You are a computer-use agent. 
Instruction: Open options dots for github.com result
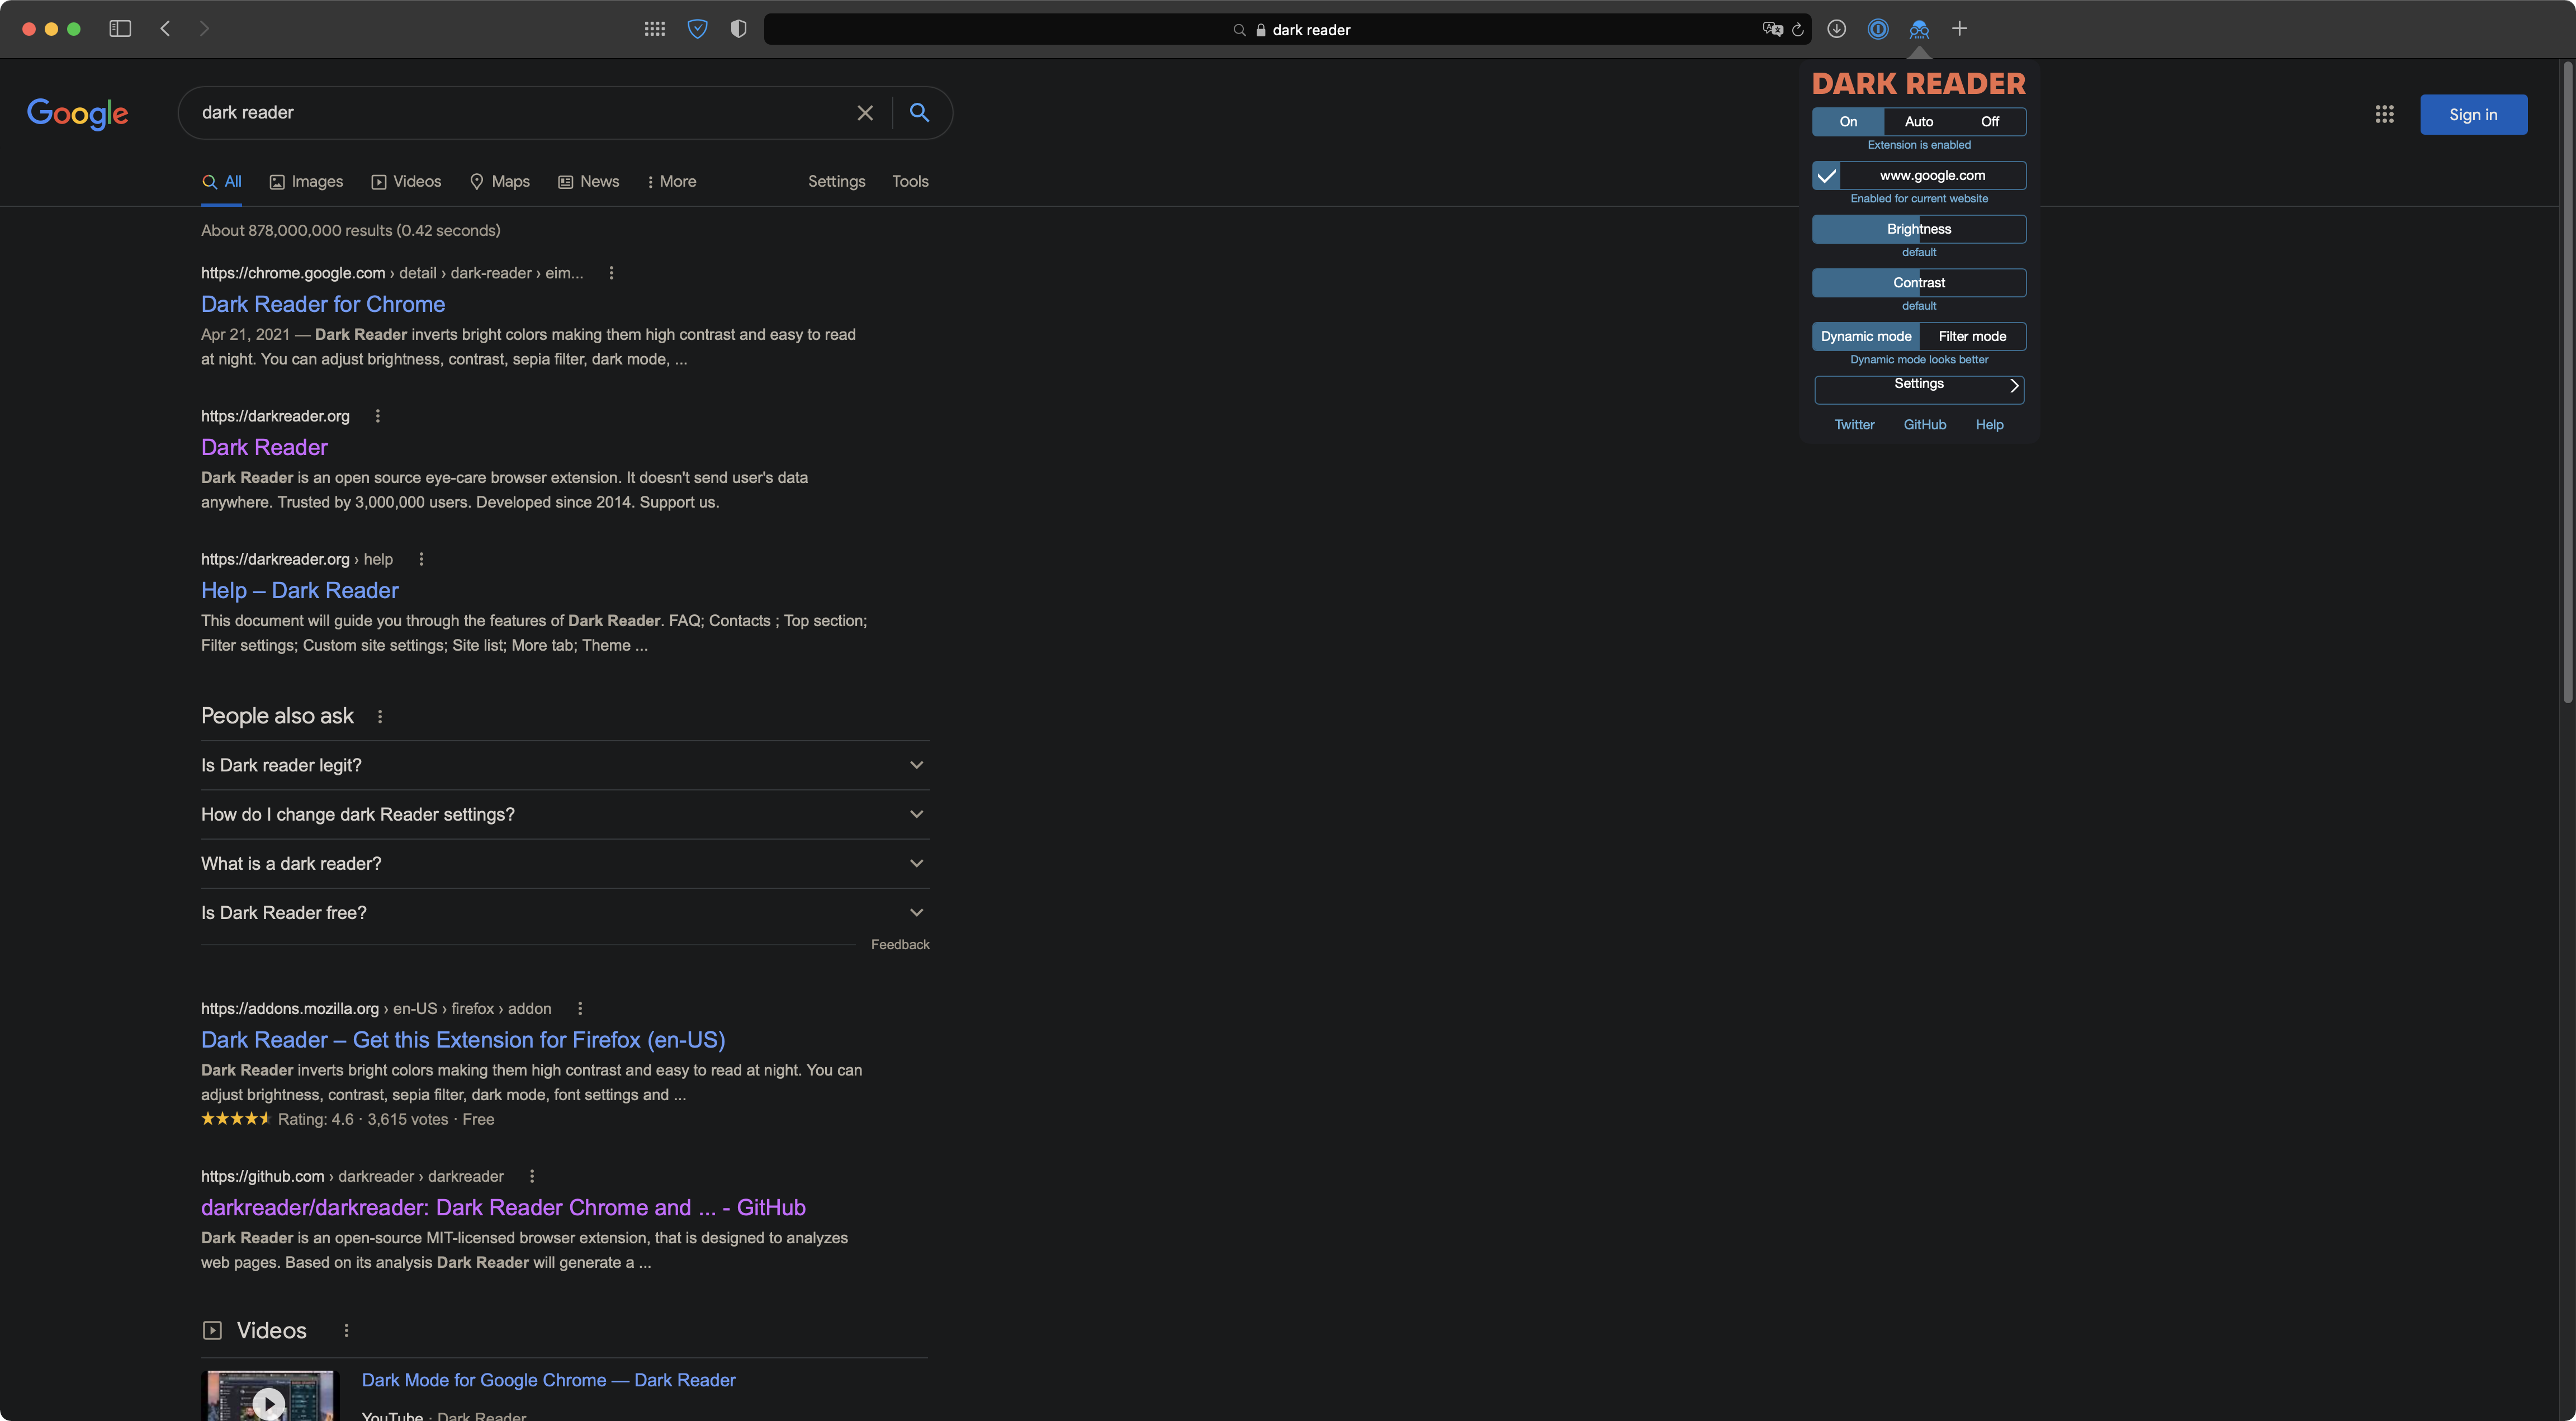click(x=532, y=1176)
